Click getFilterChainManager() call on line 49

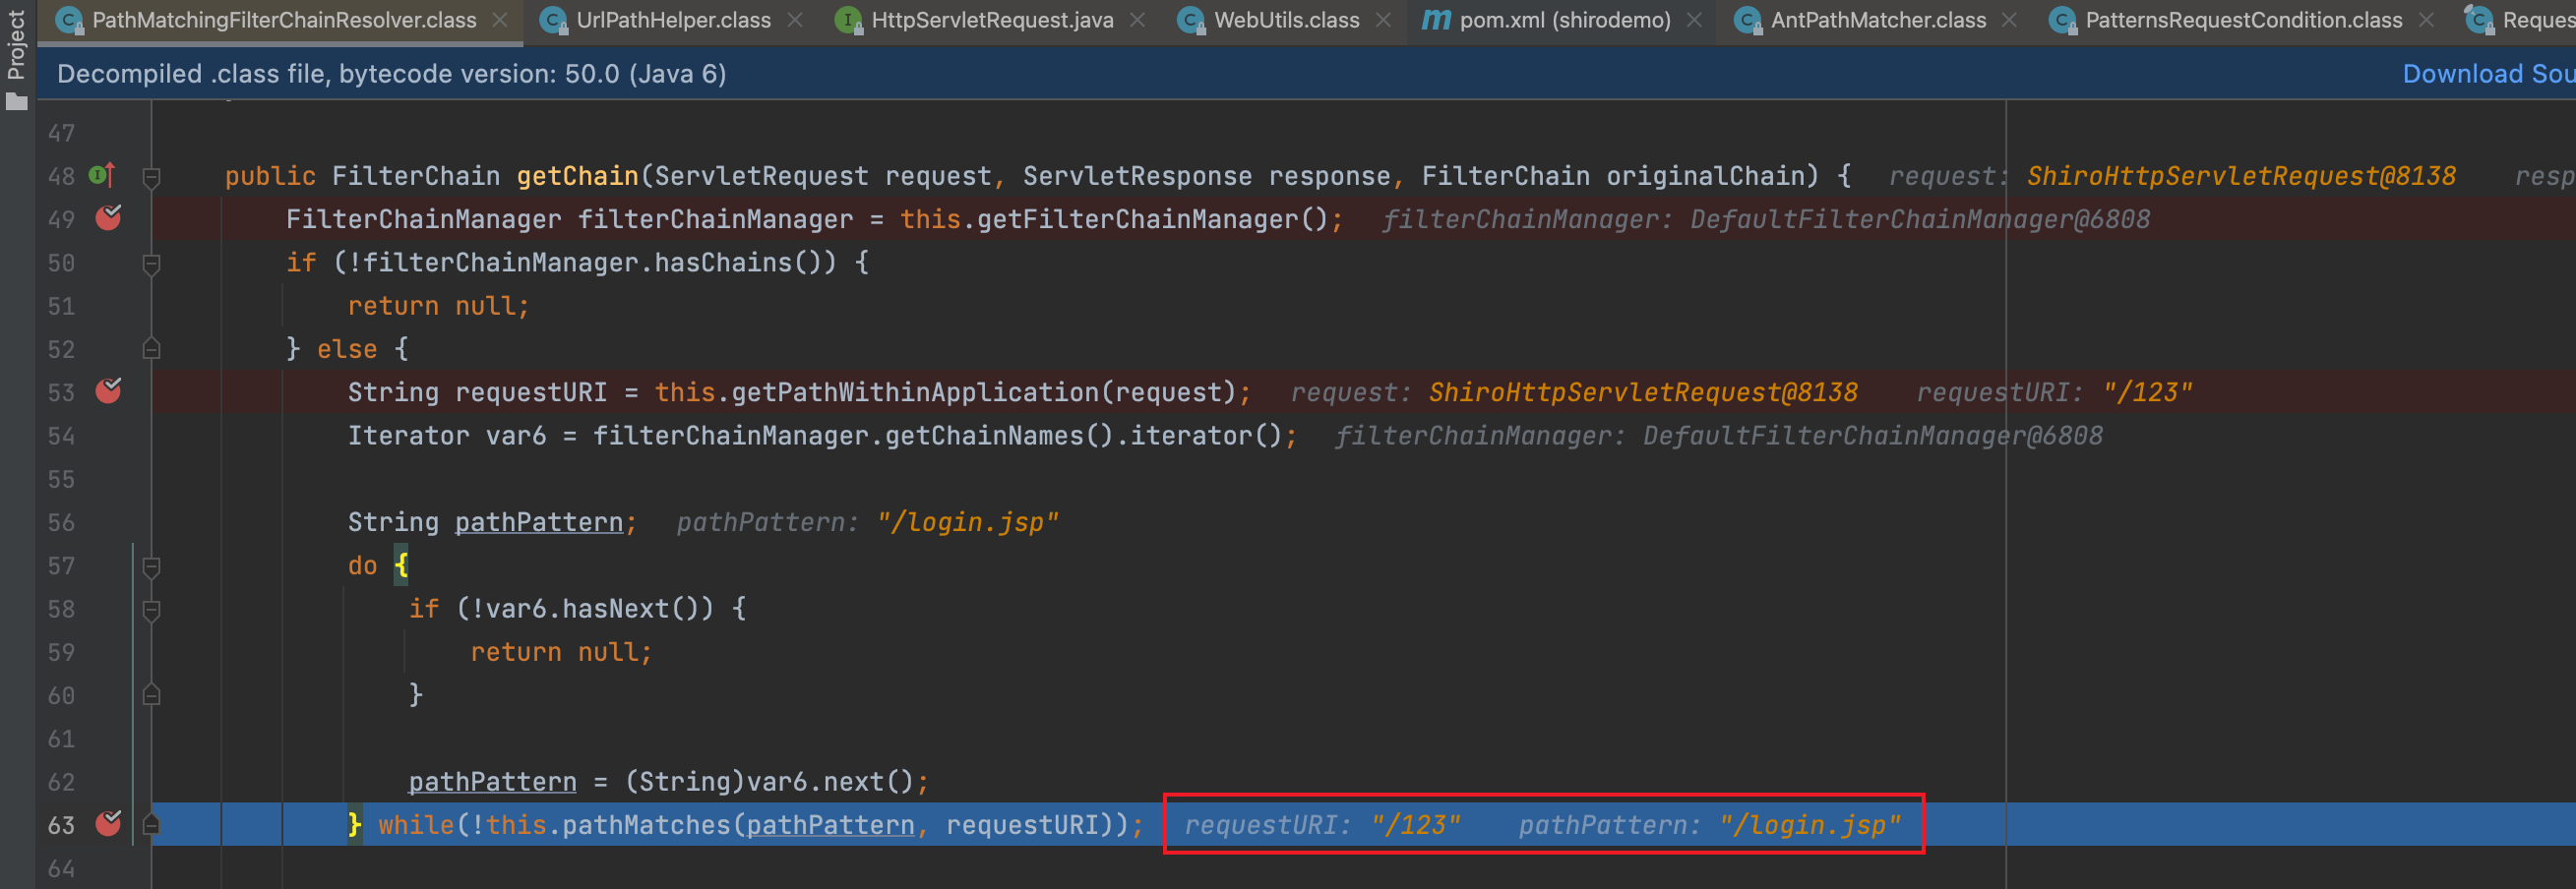click(1152, 219)
